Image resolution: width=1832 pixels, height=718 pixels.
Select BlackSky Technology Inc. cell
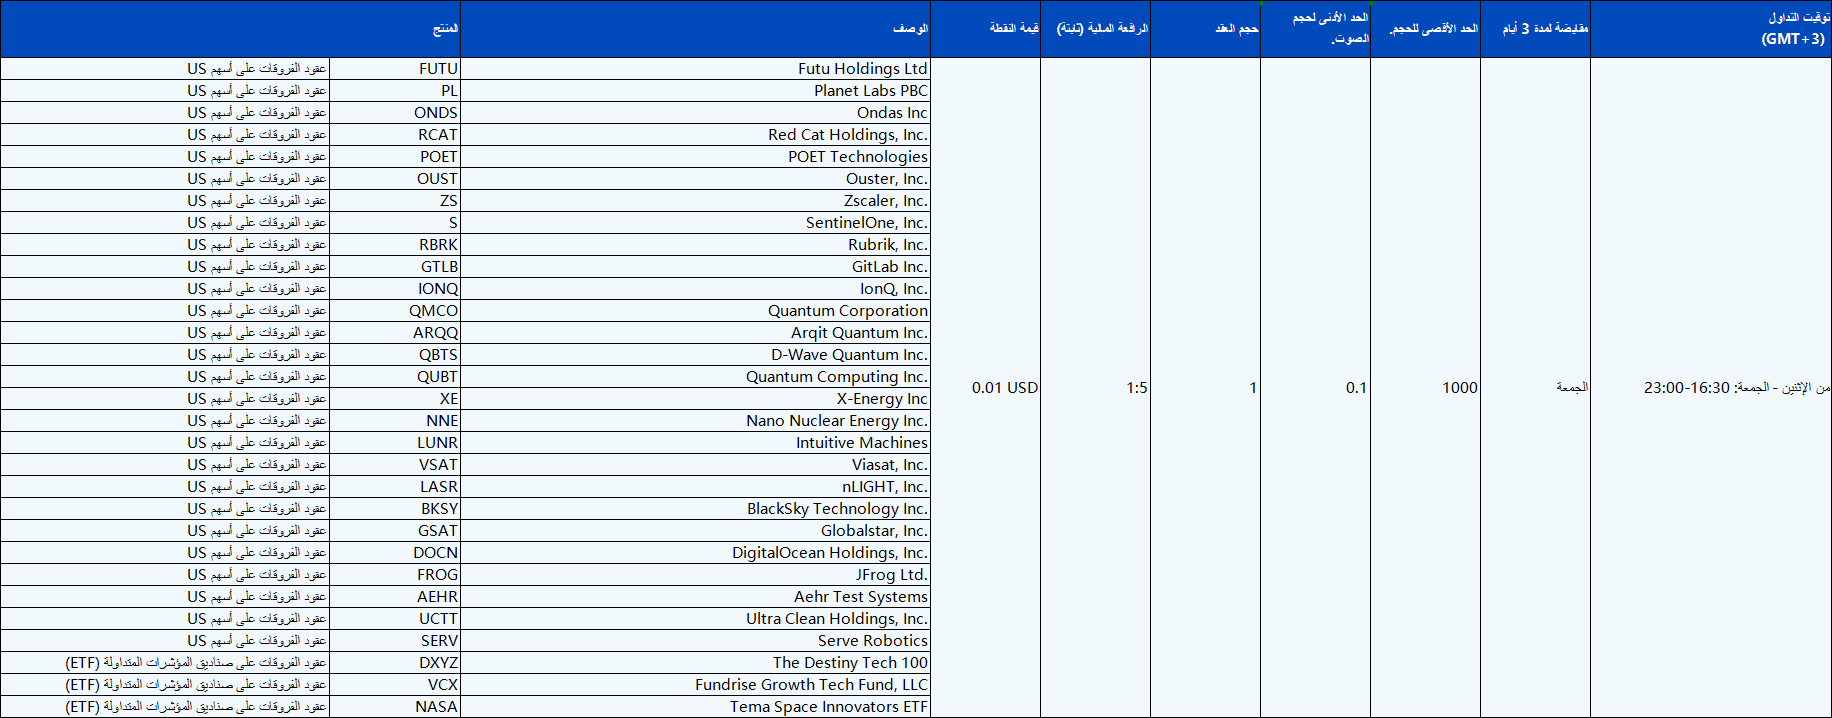coord(696,509)
